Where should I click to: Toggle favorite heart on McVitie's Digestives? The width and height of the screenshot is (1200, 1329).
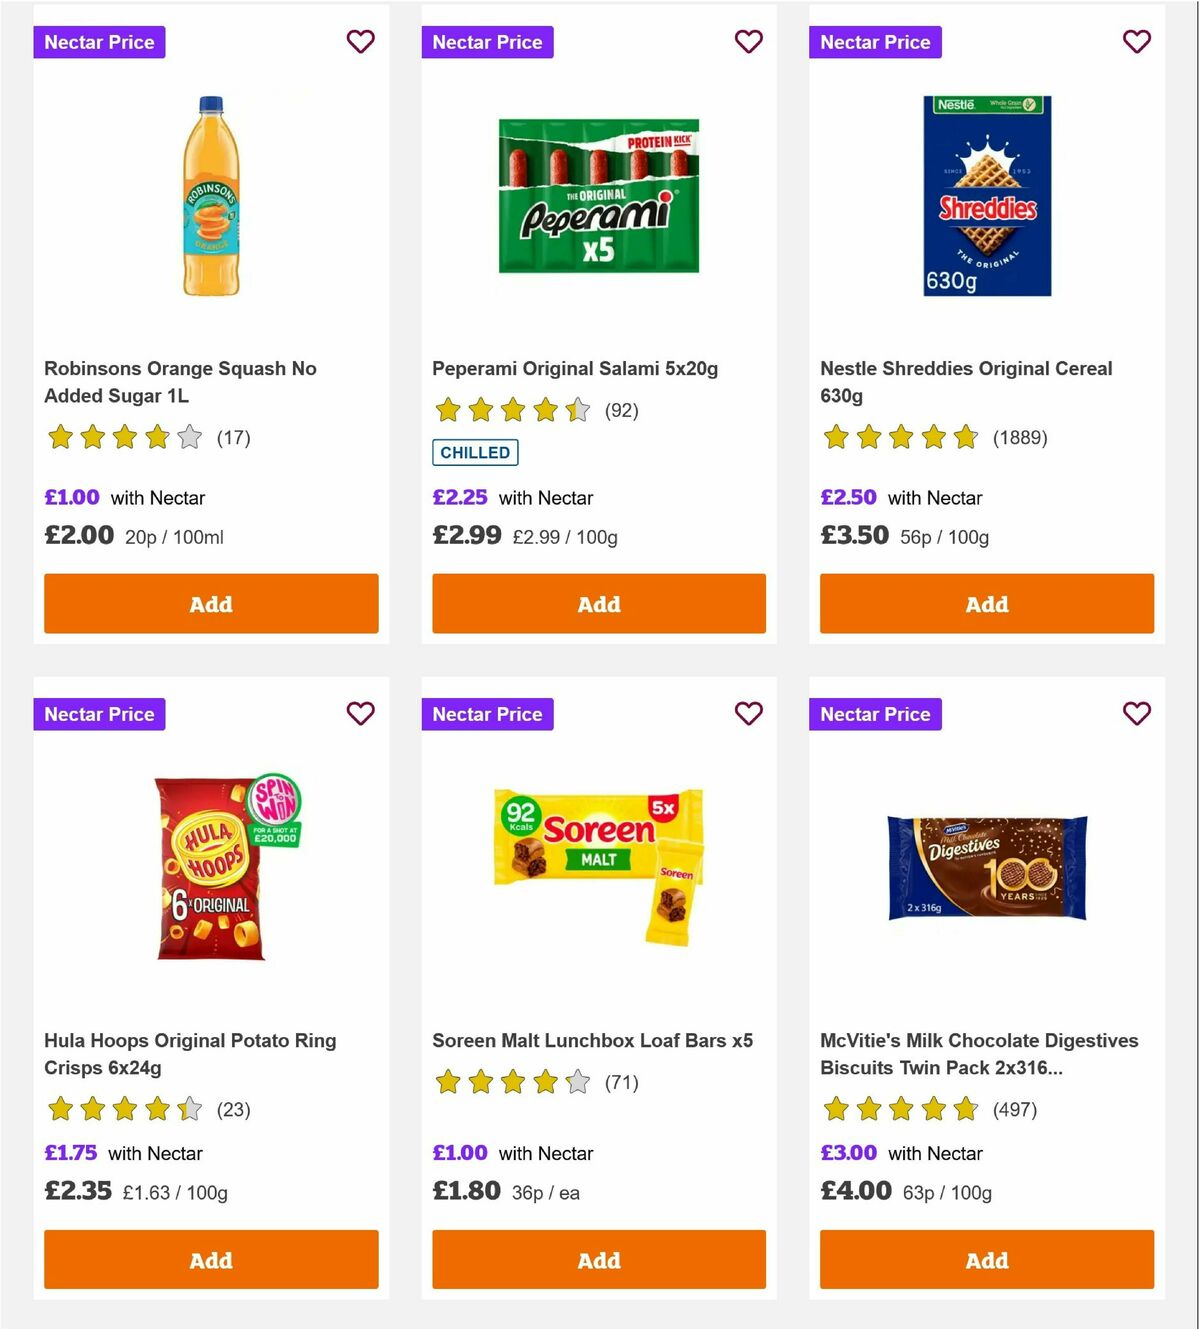pyautogui.click(x=1136, y=714)
